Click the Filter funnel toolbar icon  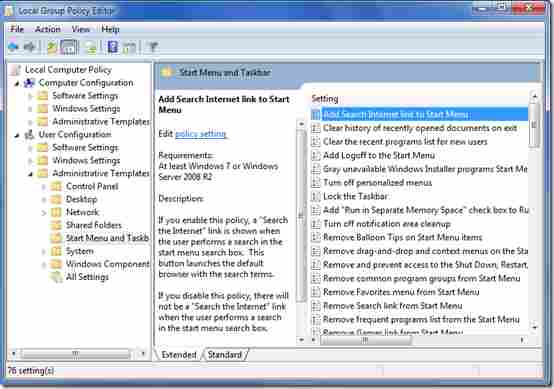153,47
